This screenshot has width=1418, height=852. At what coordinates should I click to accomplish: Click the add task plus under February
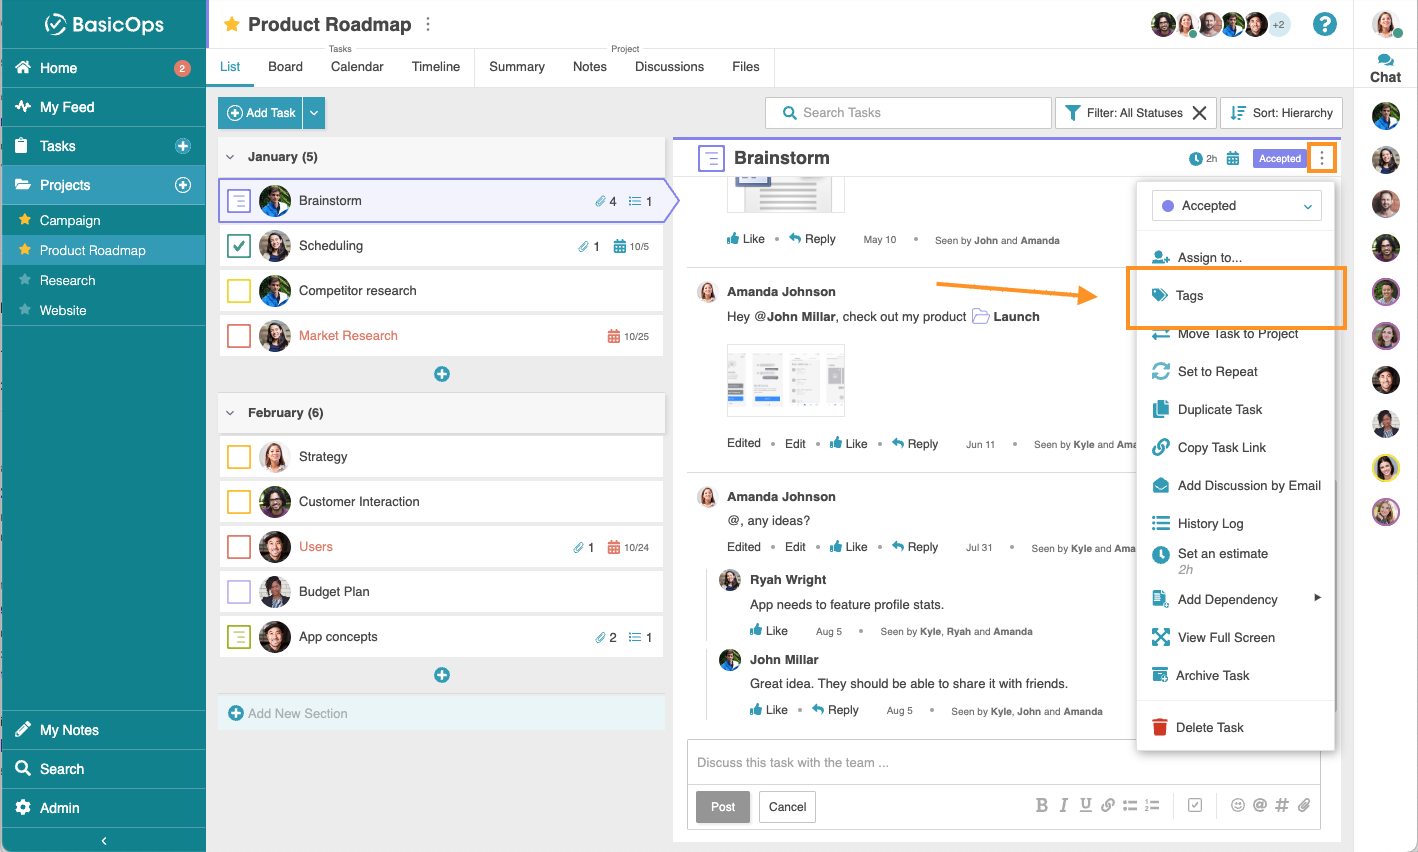point(442,675)
